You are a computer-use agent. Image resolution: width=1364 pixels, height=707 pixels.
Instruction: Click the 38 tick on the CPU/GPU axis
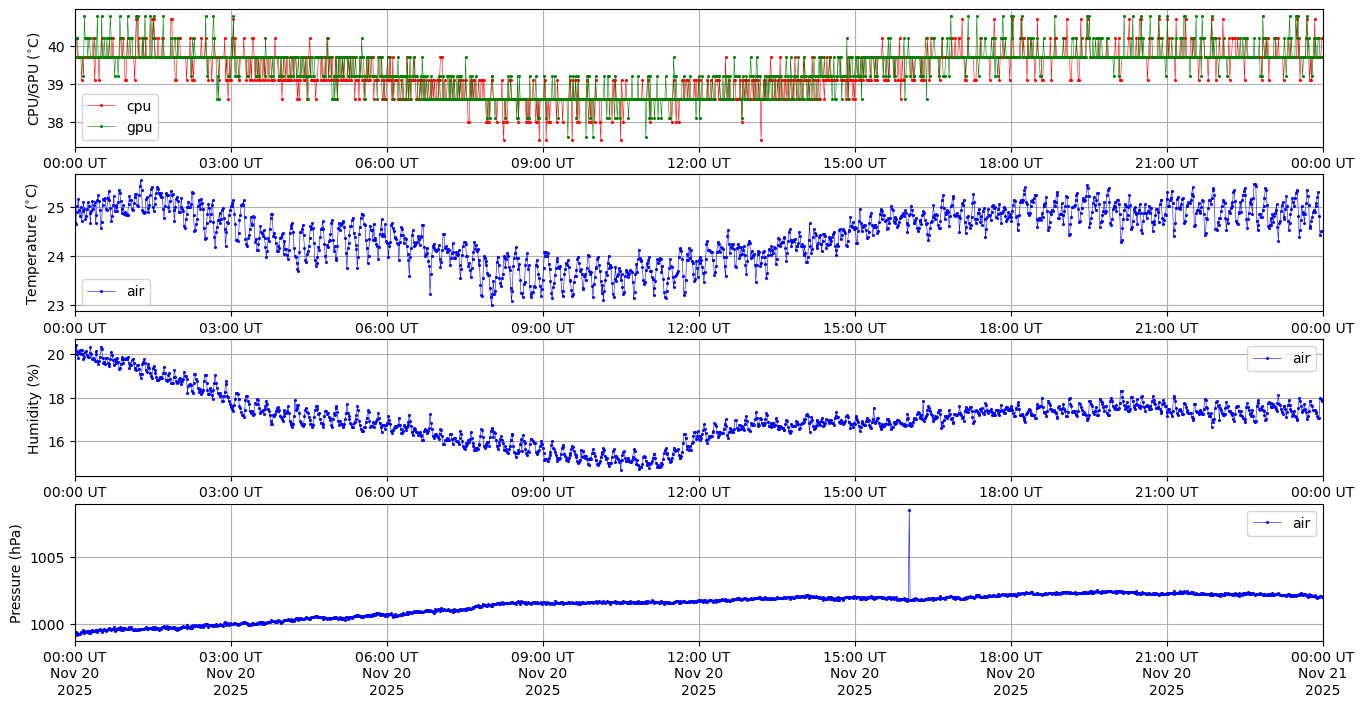(x=57, y=123)
